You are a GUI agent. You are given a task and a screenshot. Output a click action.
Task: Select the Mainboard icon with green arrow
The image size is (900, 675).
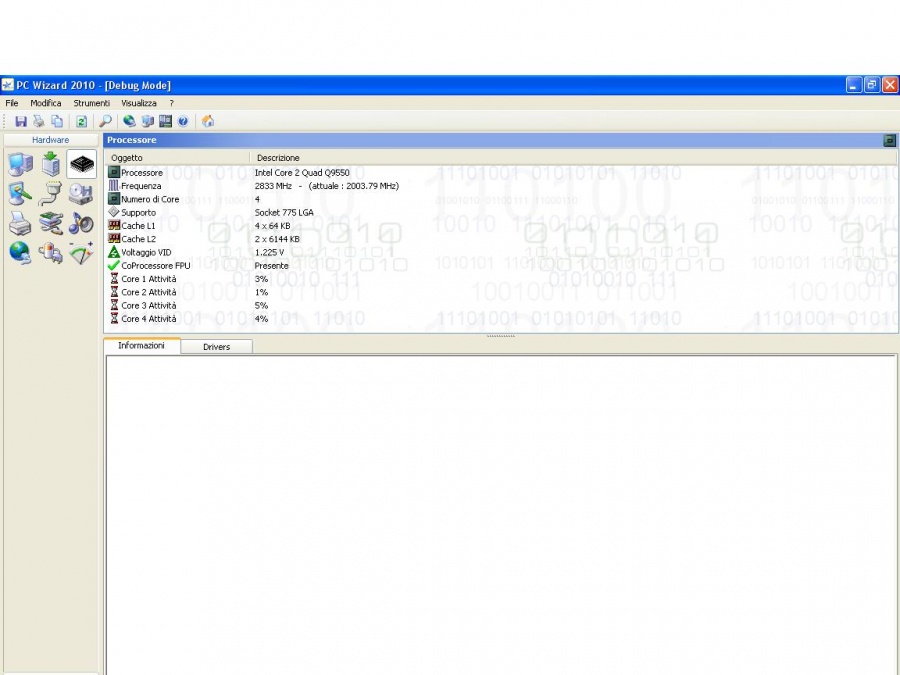(x=51, y=165)
